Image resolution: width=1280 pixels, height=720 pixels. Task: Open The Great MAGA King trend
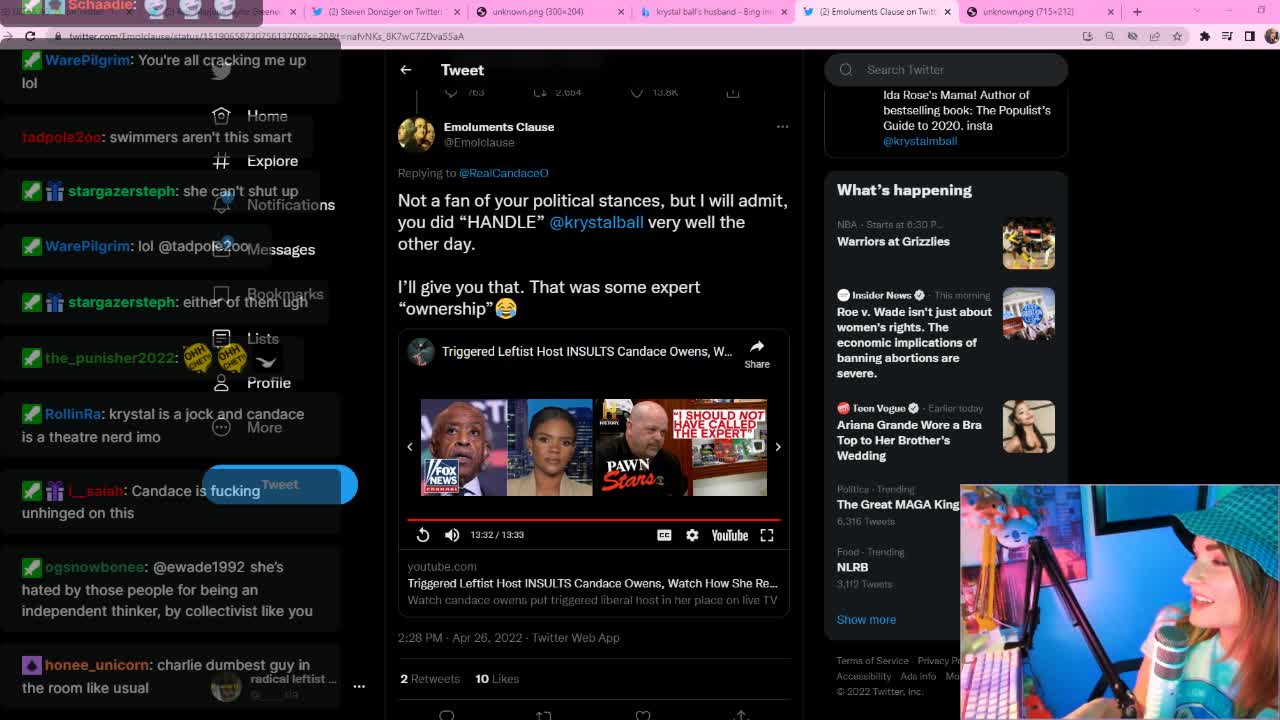pos(898,505)
